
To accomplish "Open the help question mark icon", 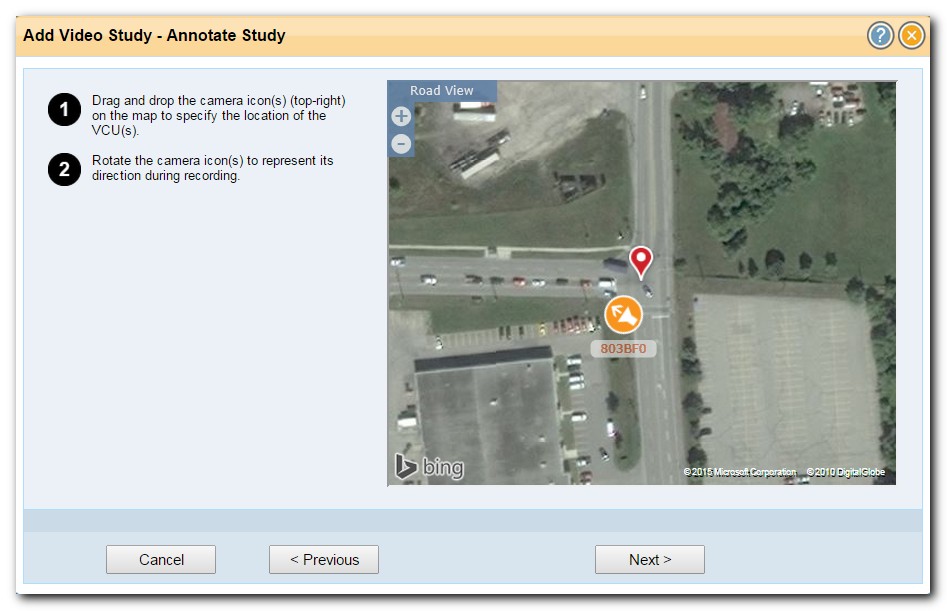I will pos(879,35).
